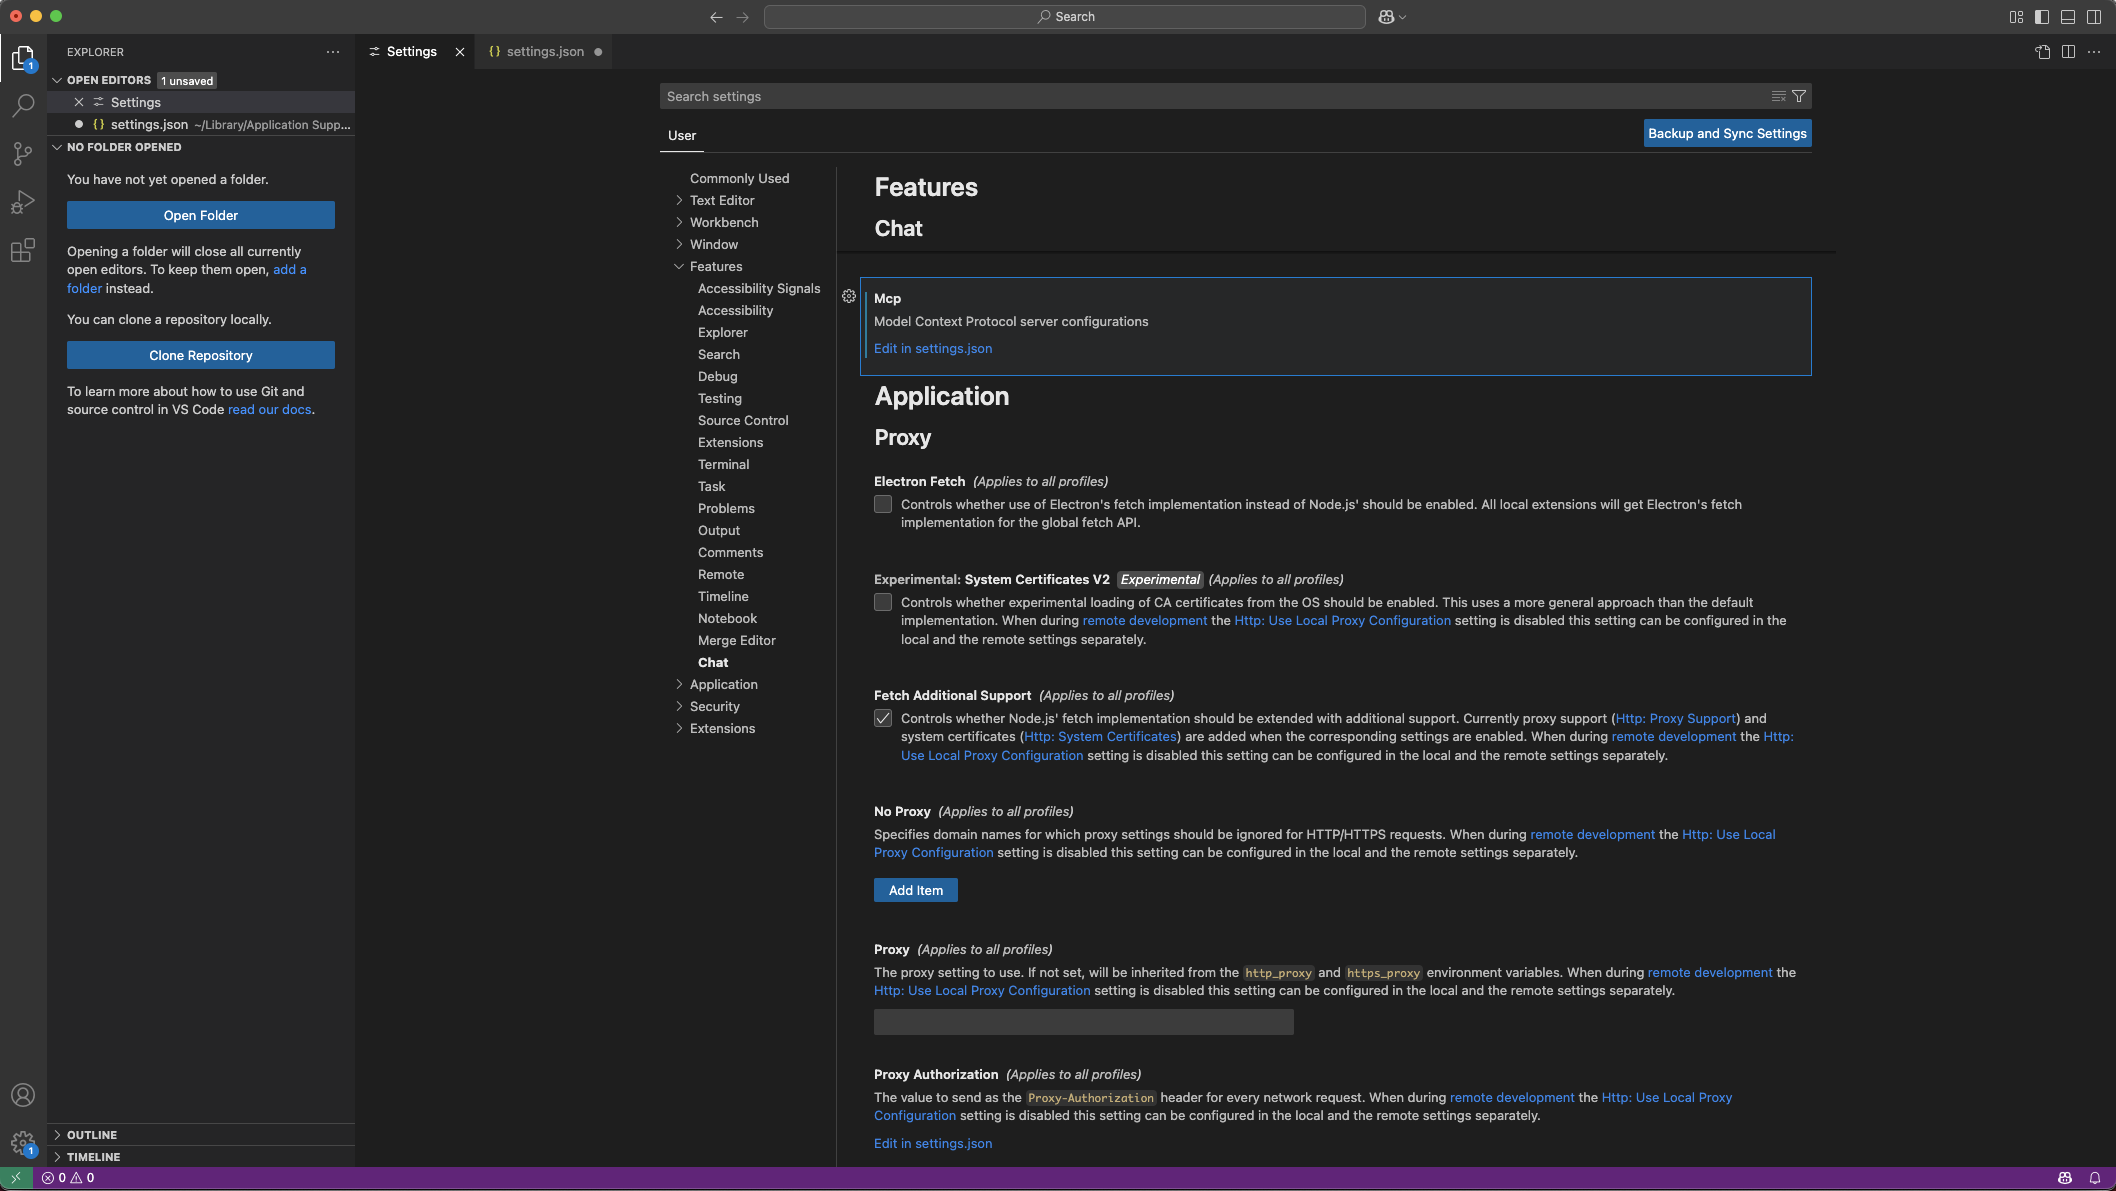Close Settings in Open Editors list
Screen dimensions: 2116x1191
[79, 102]
